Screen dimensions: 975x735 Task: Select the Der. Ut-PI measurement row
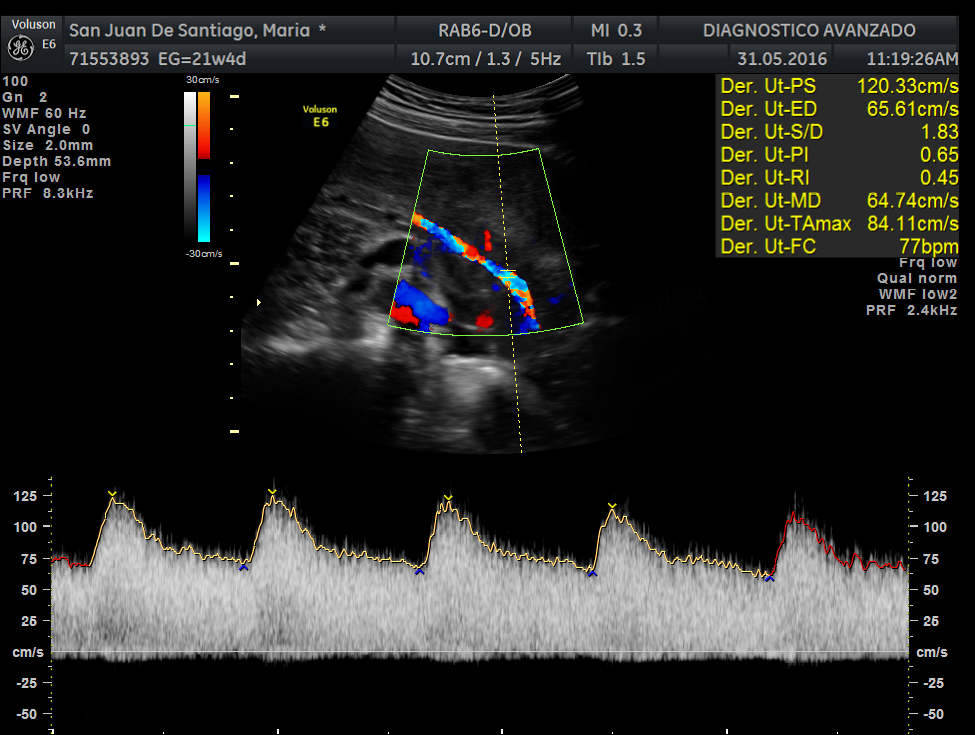pos(838,154)
